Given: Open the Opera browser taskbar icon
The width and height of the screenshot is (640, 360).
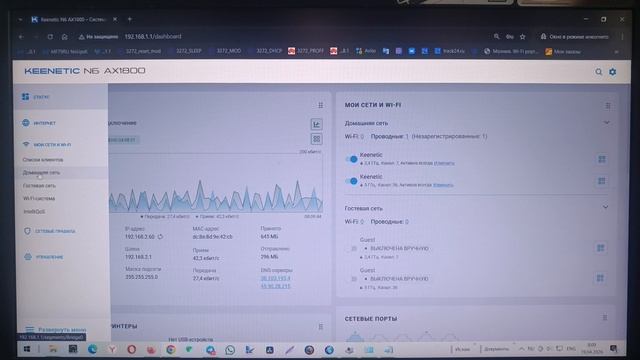Looking at the screenshot, I should (x=131, y=349).
